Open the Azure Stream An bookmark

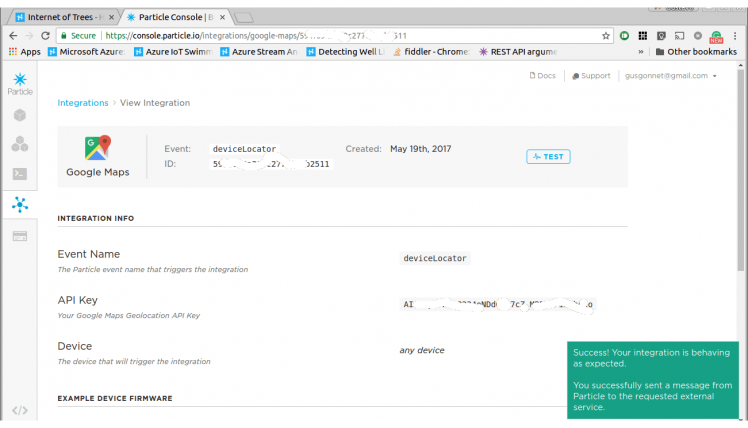click(x=259, y=52)
